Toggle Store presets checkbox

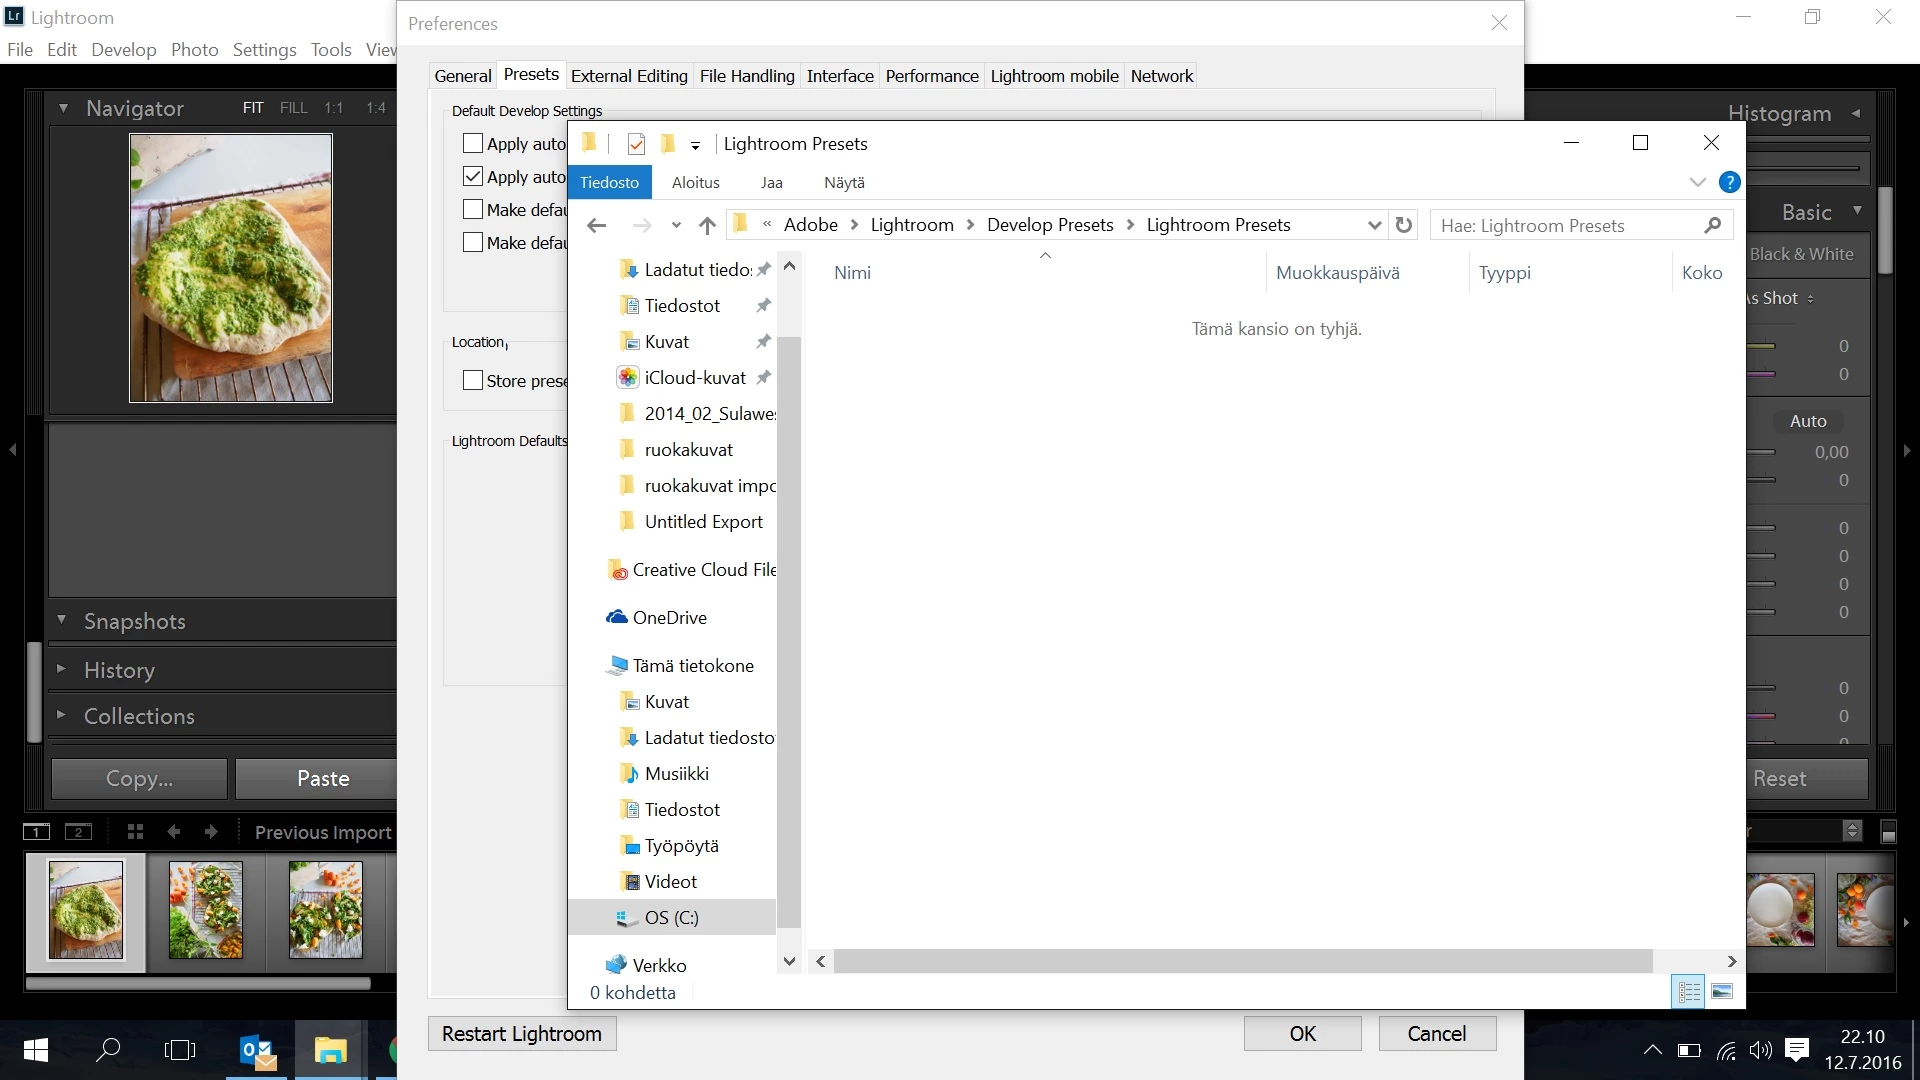(473, 381)
